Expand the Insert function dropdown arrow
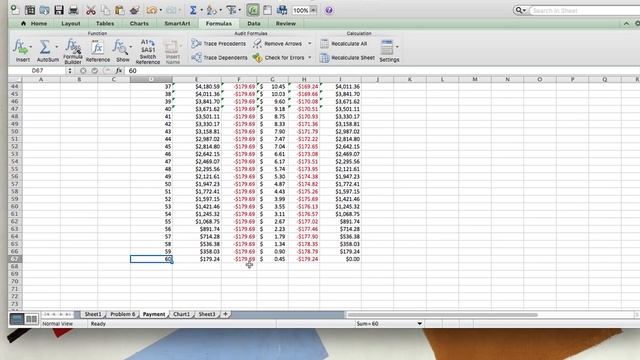640x360 pixels. 31,47
